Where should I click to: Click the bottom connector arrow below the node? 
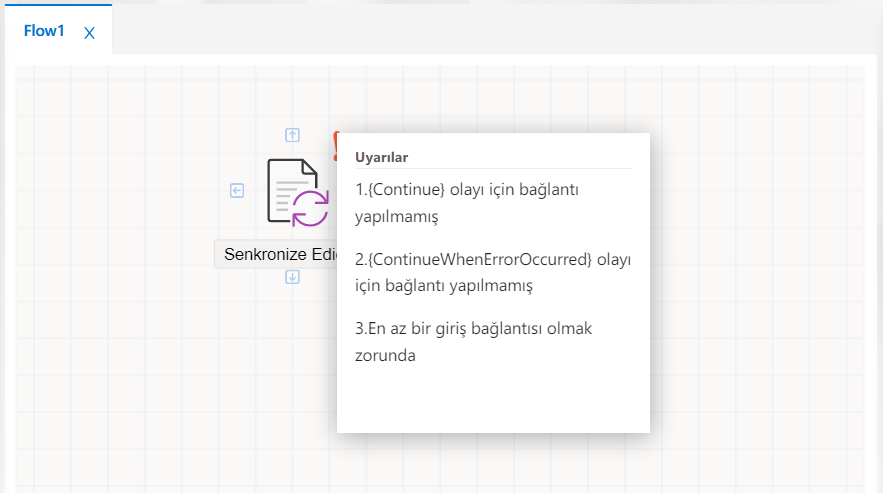[292, 276]
